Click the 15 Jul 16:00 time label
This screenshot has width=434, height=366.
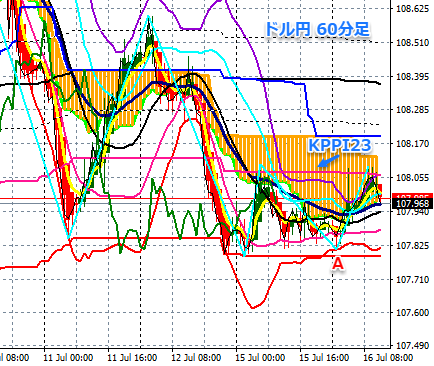(x=324, y=358)
